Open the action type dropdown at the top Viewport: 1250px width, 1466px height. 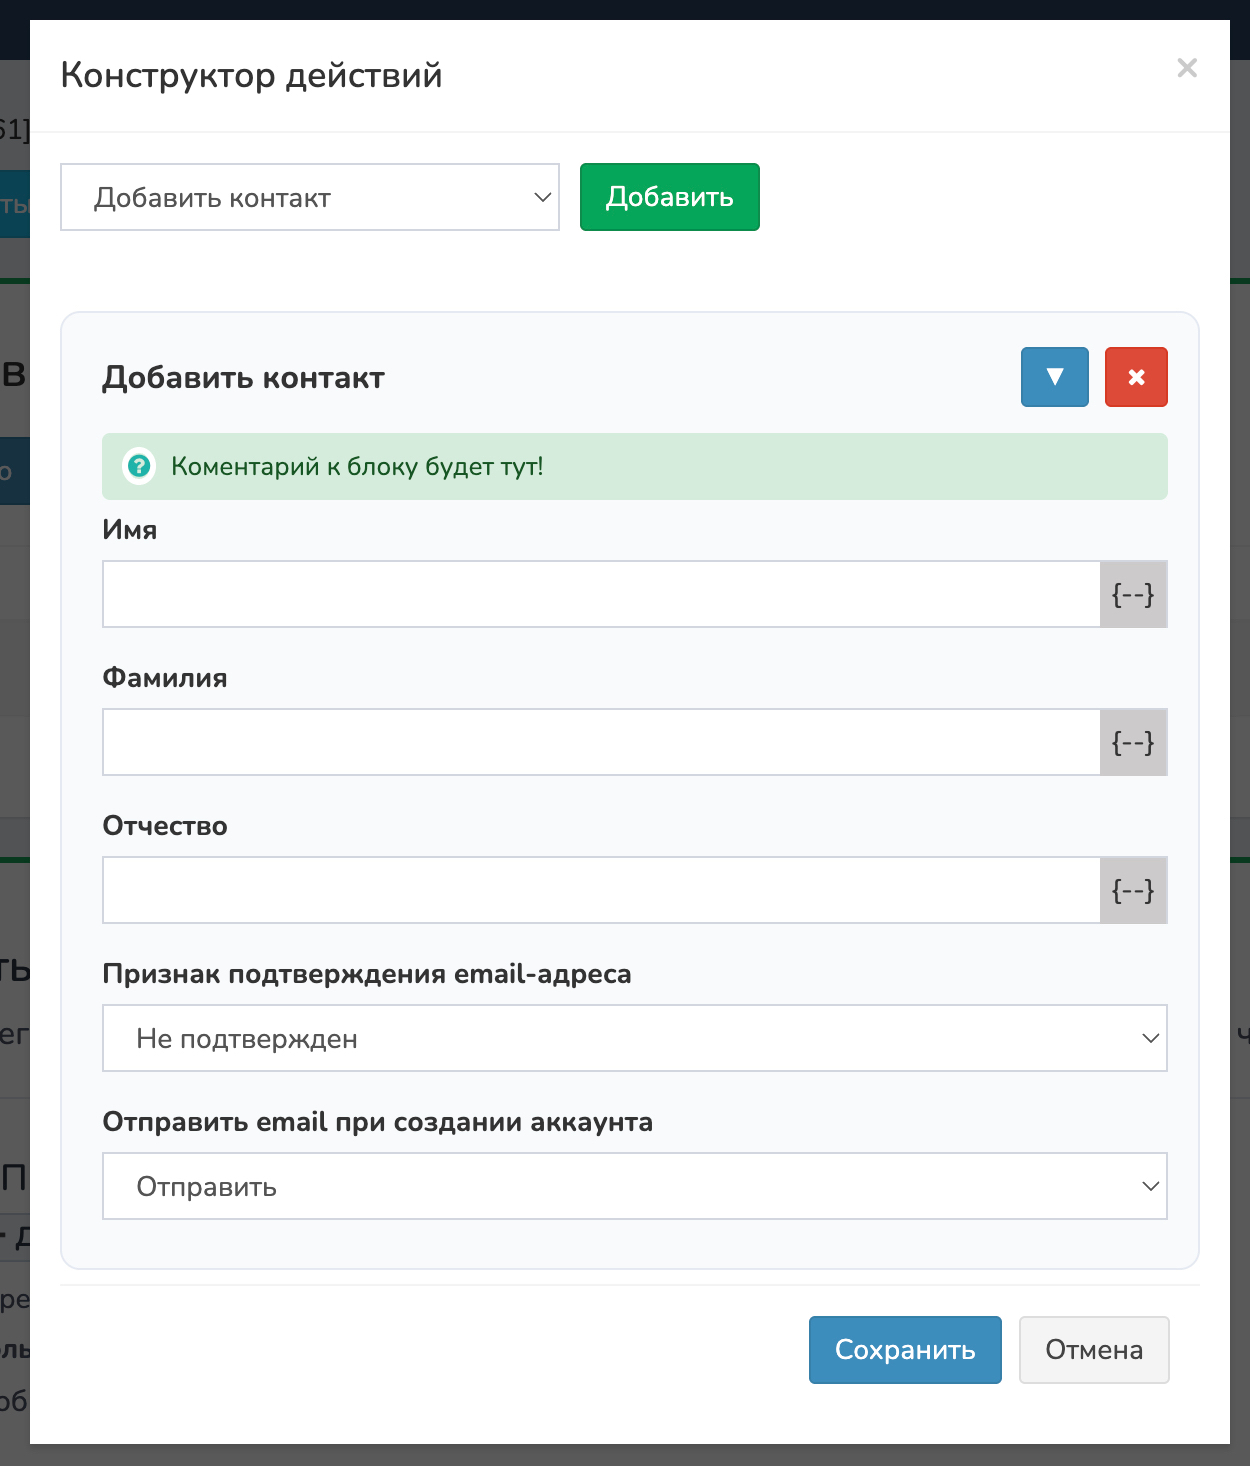(310, 197)
